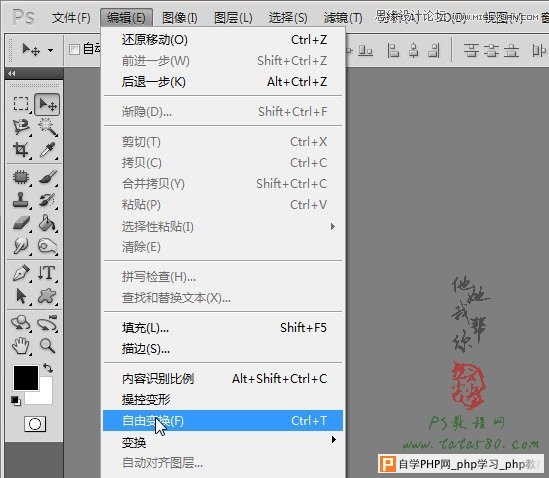This screenshot has width=549, height=478.
Task: Toggle the auto-select checkbox in options bar
Action: pos(74,49)
